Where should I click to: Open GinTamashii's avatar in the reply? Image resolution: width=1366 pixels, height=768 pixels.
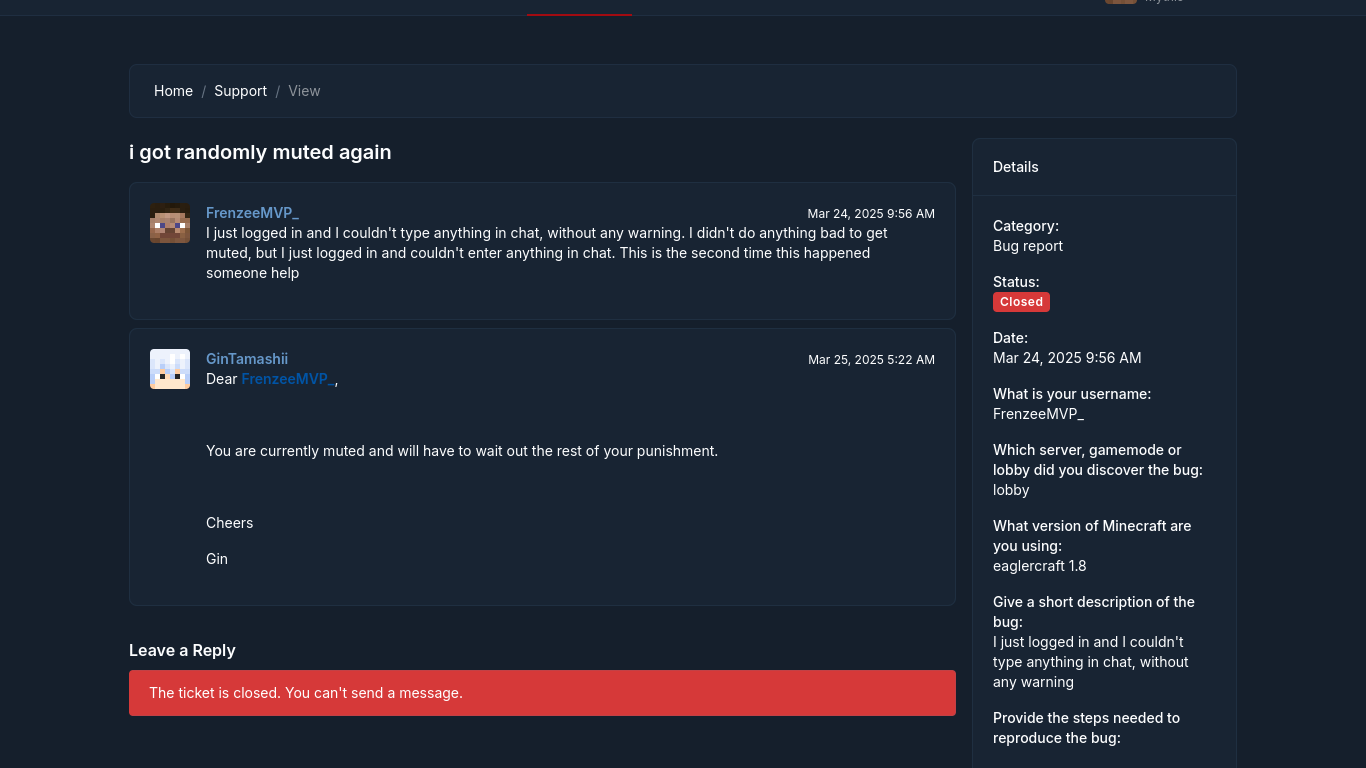click(169, 369)
